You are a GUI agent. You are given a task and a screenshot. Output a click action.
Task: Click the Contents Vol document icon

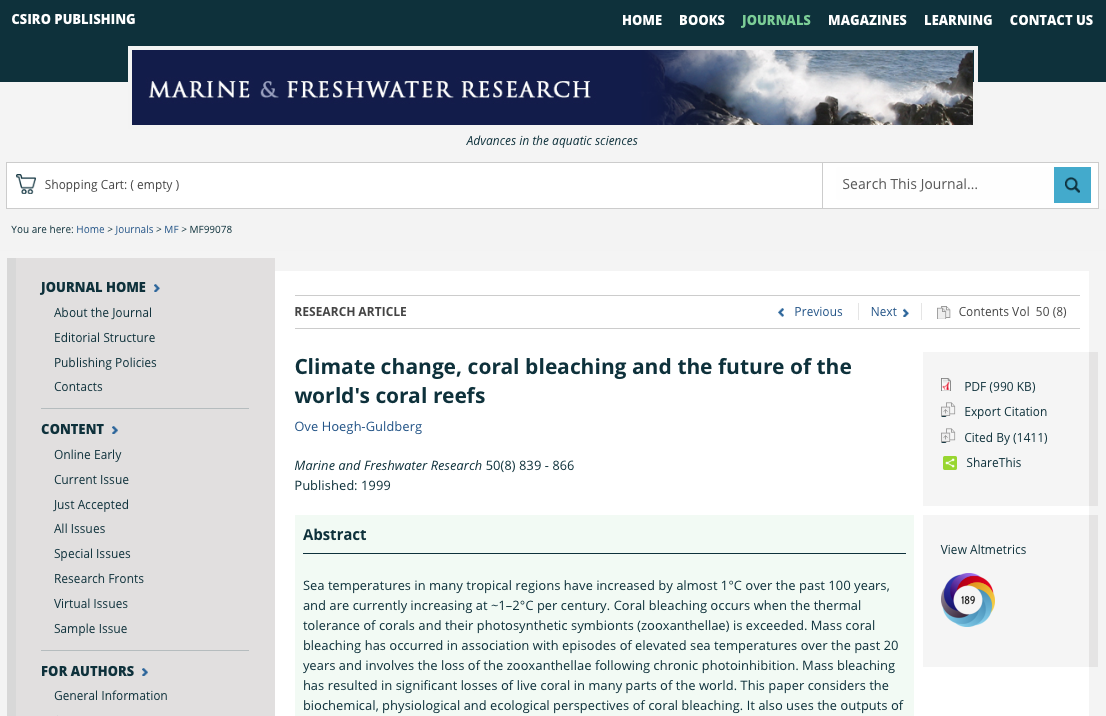click(x=943, y=312)
